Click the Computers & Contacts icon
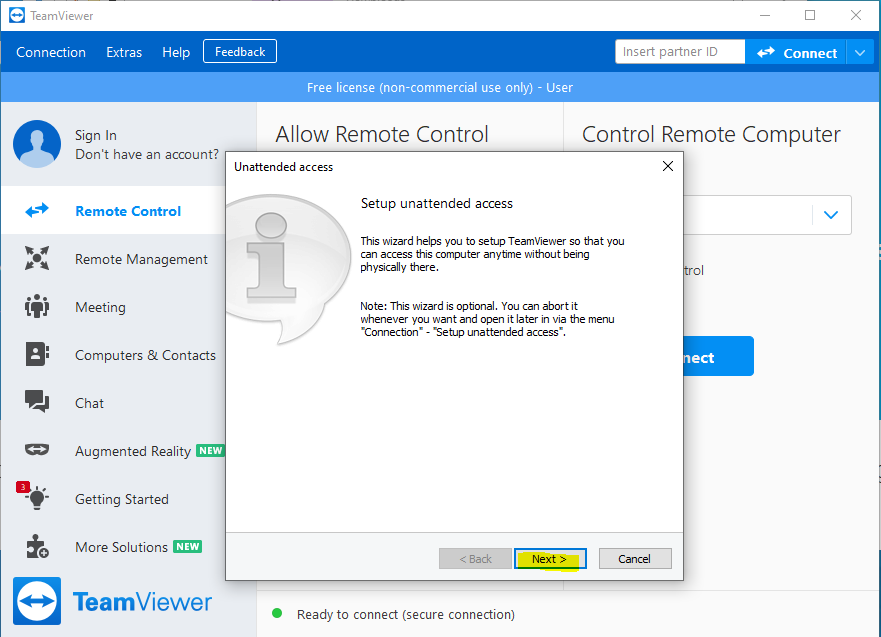Image resolution: width=881 pixels, height=637 pixels. [37, 355]
